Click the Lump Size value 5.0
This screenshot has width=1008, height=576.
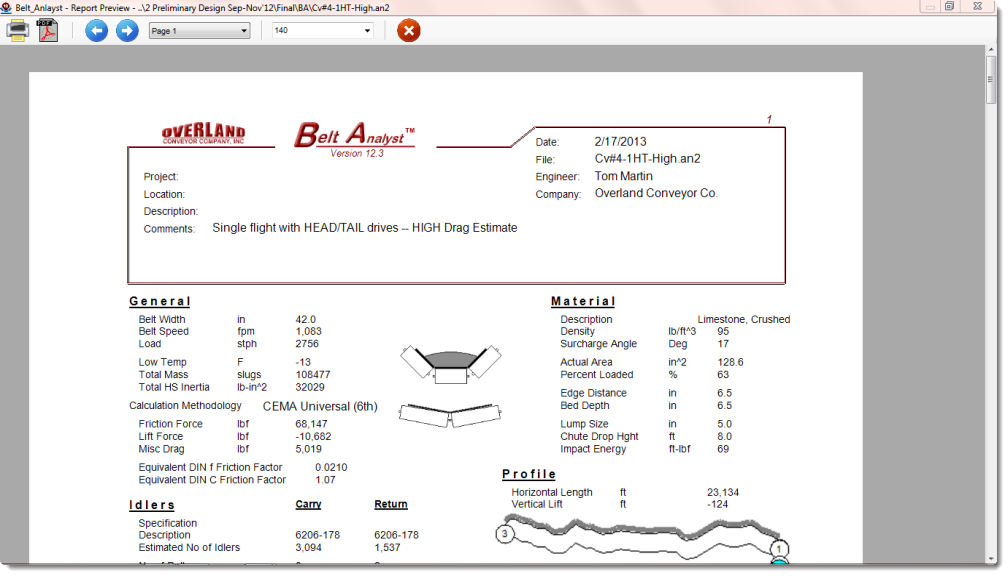tap(724, 424)
